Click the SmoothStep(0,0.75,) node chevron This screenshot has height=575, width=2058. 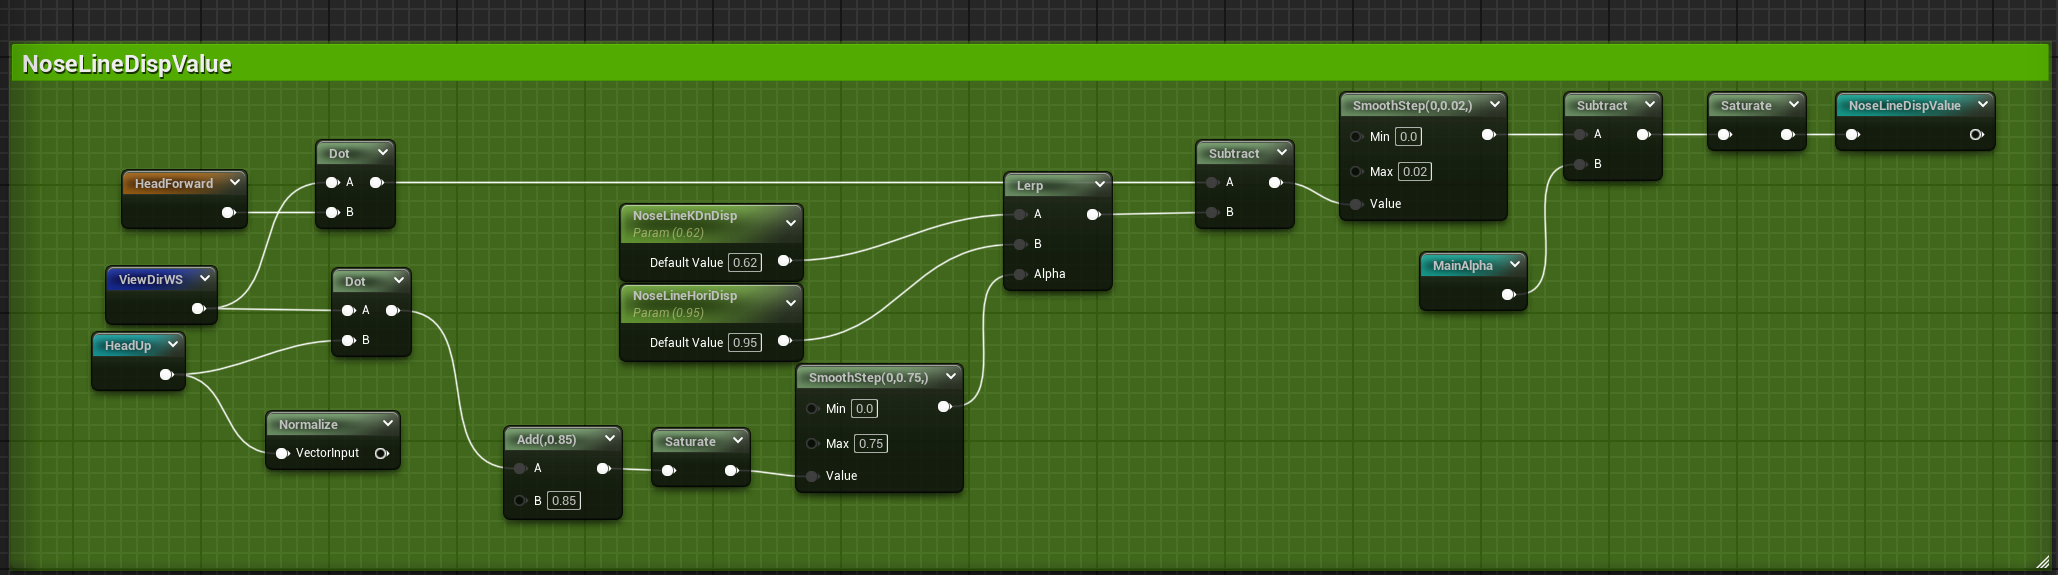pos(950,376)
